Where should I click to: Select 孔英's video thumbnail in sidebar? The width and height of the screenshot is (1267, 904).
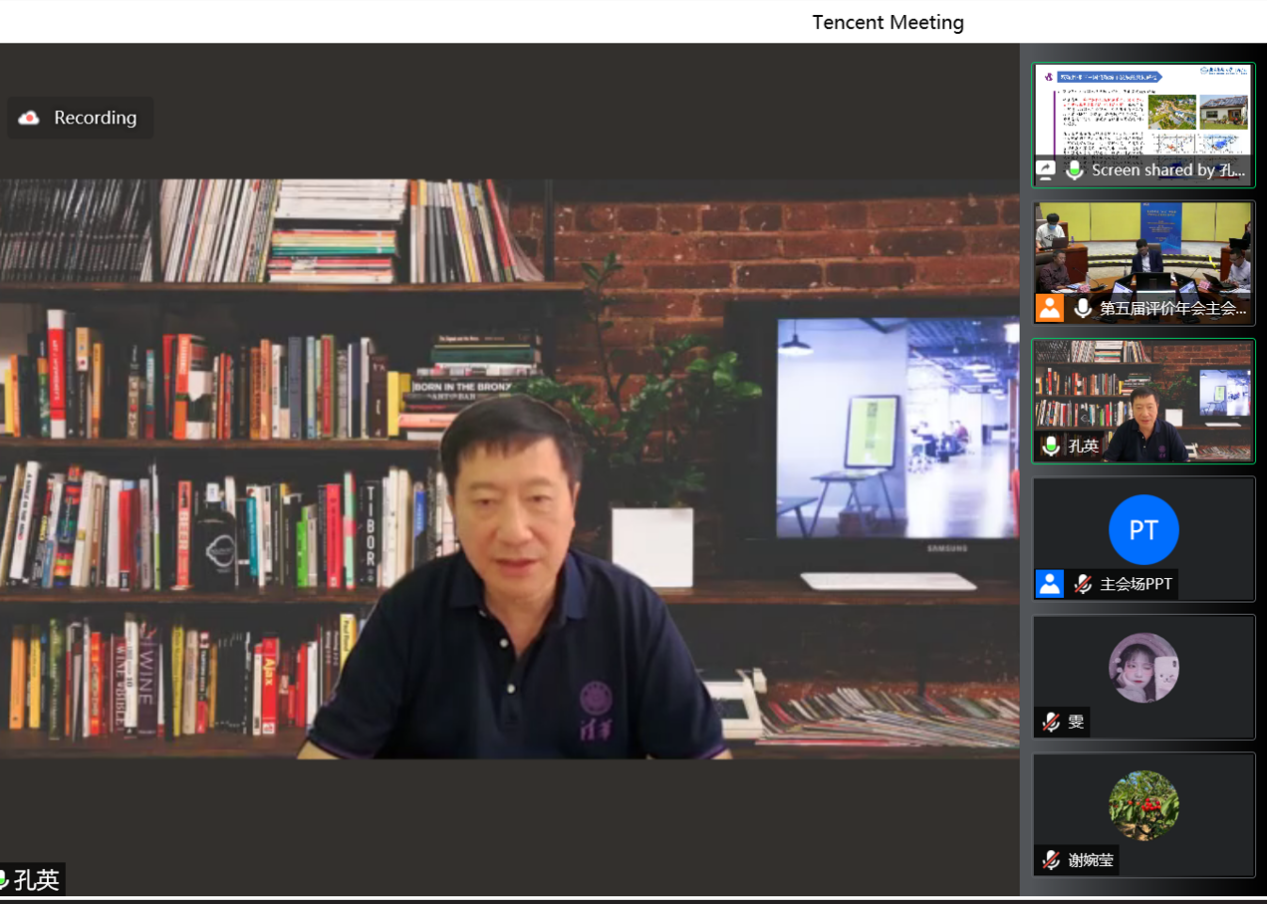[x=1143, y=395]
